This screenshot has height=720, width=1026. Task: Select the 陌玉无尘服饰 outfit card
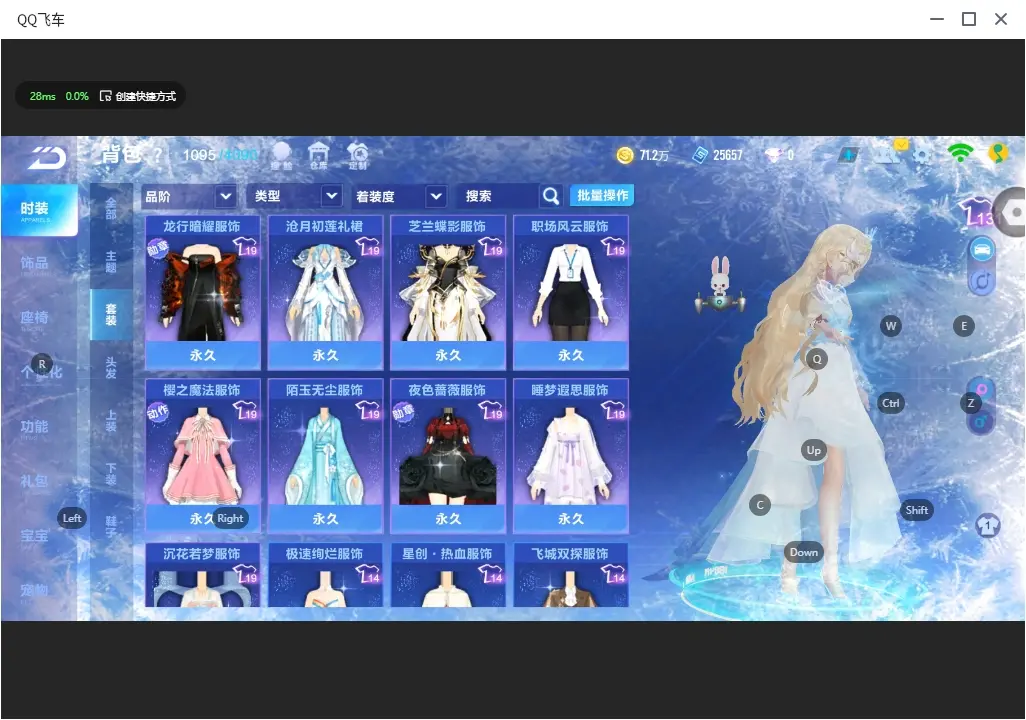tap(325, 456)
